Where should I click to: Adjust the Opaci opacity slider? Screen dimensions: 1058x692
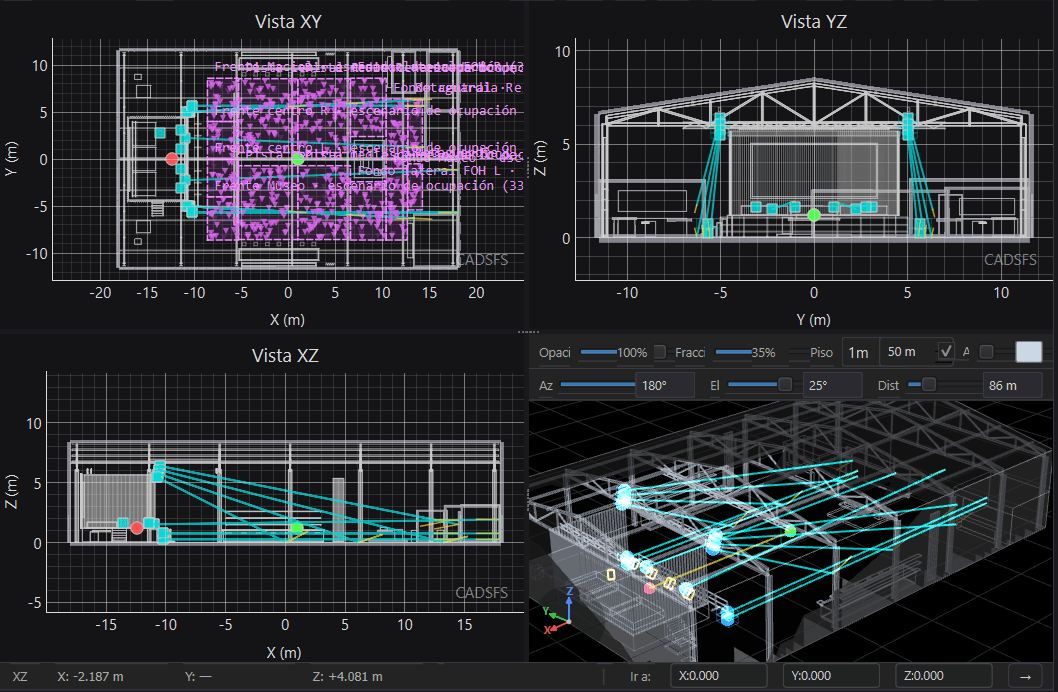tap(598, 352)
